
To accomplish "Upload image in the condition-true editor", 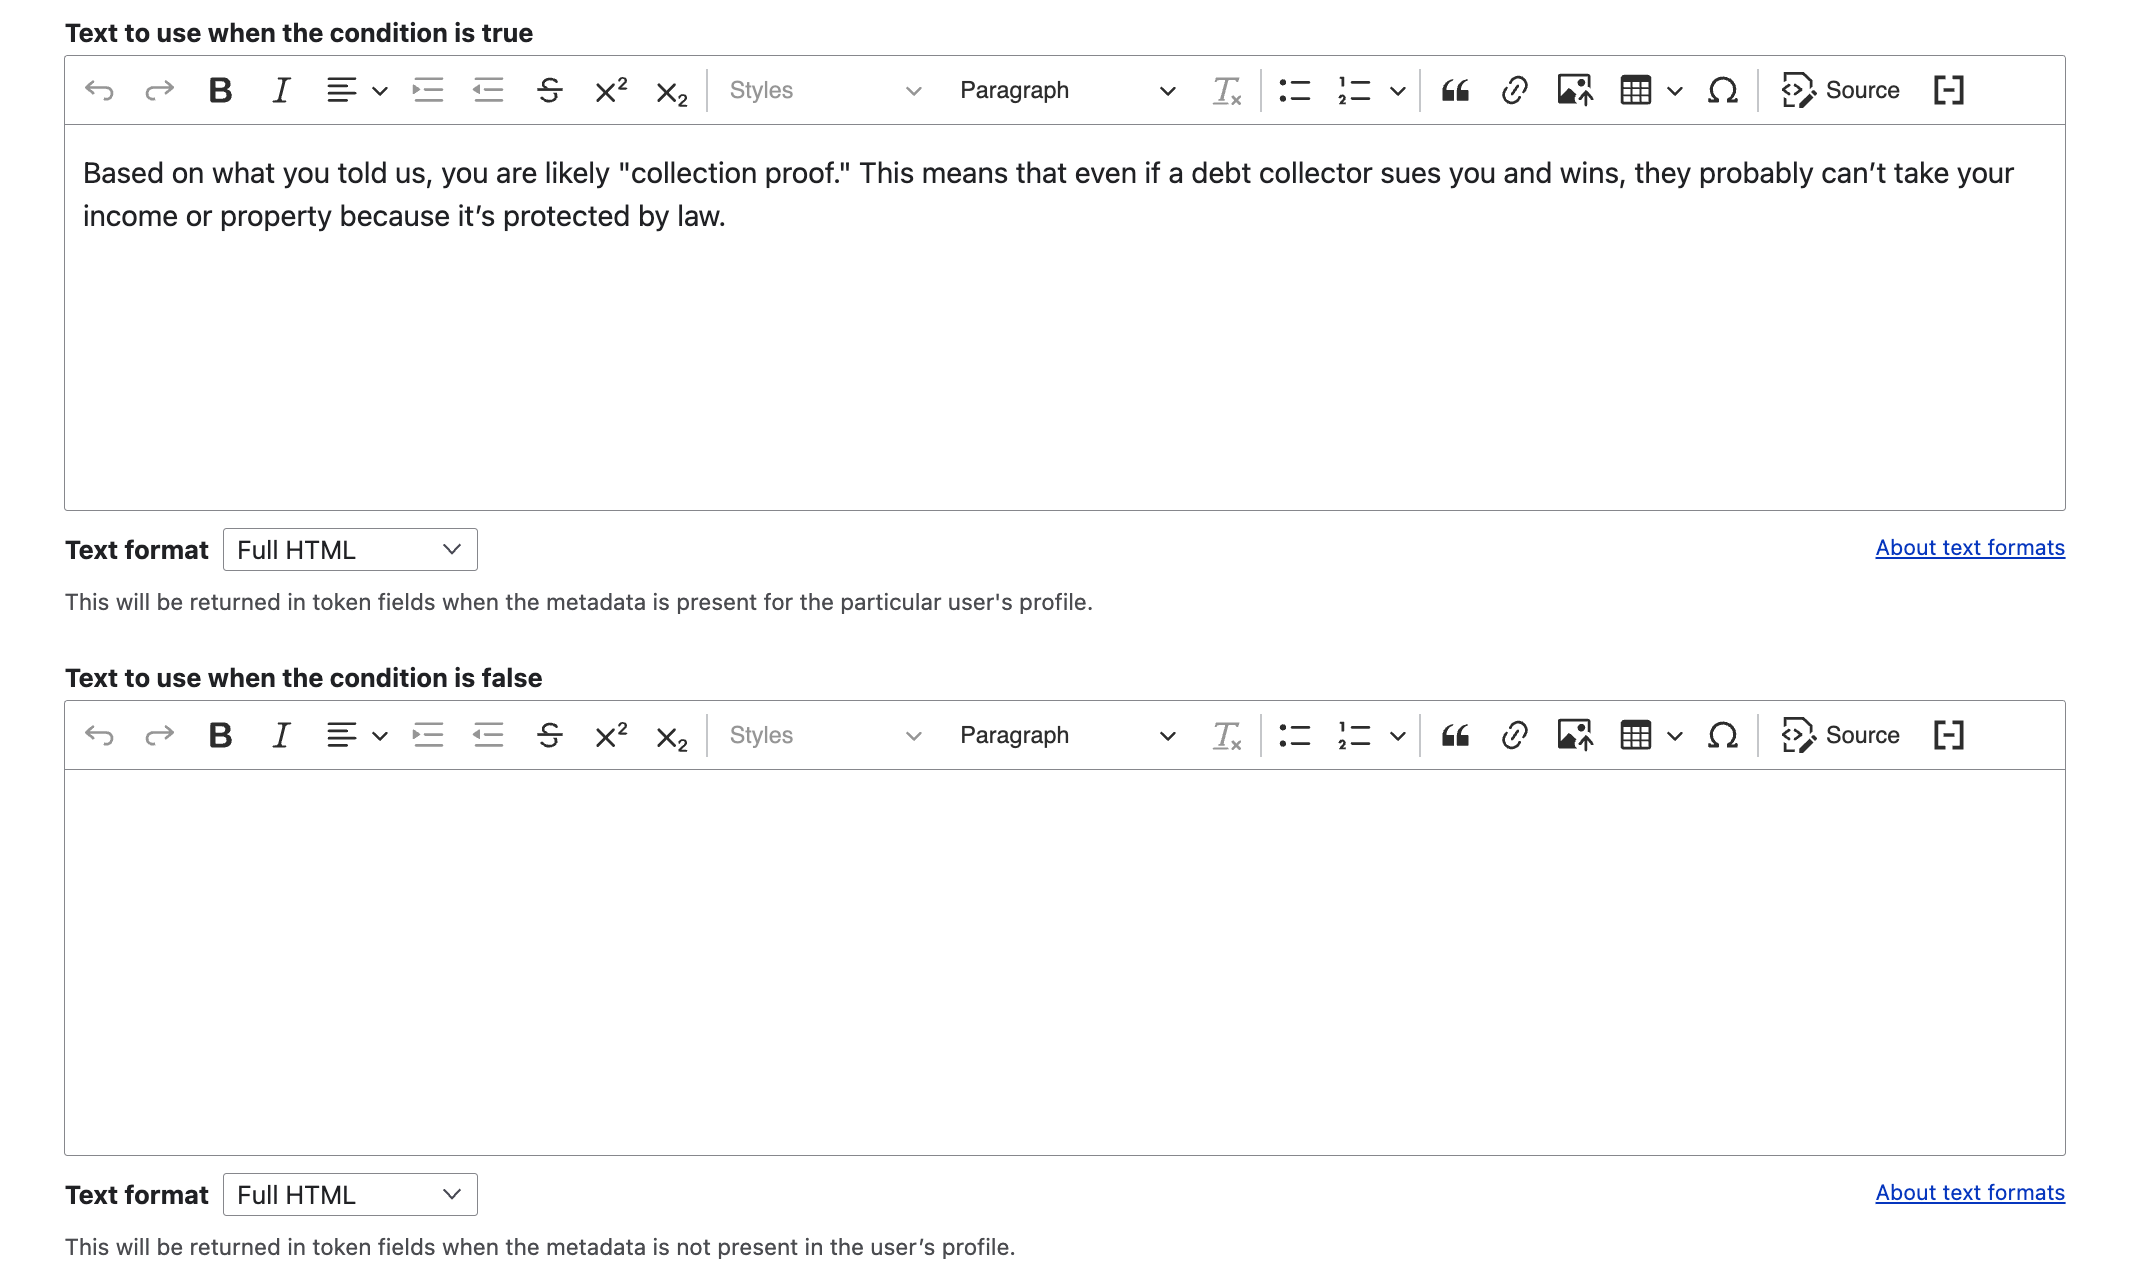I will [x=1575, y=91].
